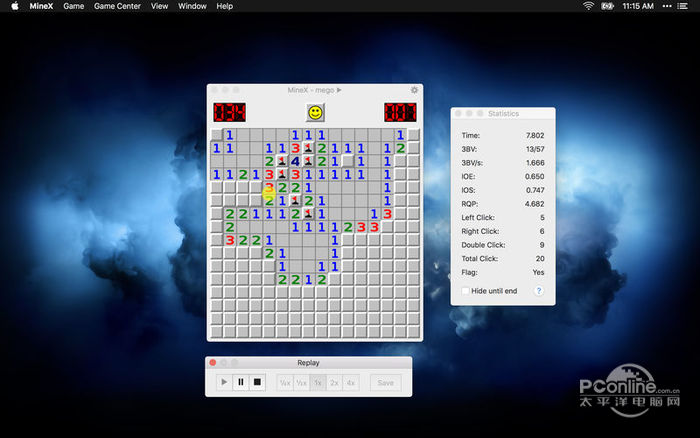700x438 pixels.
Task: Pause the replay
Action: pos(241,382)
